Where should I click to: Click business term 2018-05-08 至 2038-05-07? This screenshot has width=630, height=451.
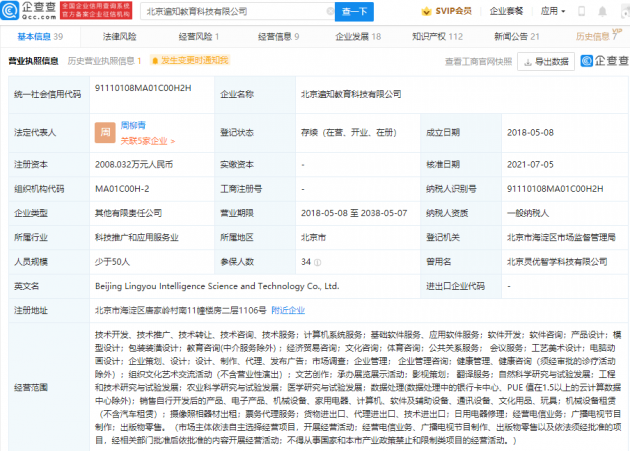(x=354, y=213)
